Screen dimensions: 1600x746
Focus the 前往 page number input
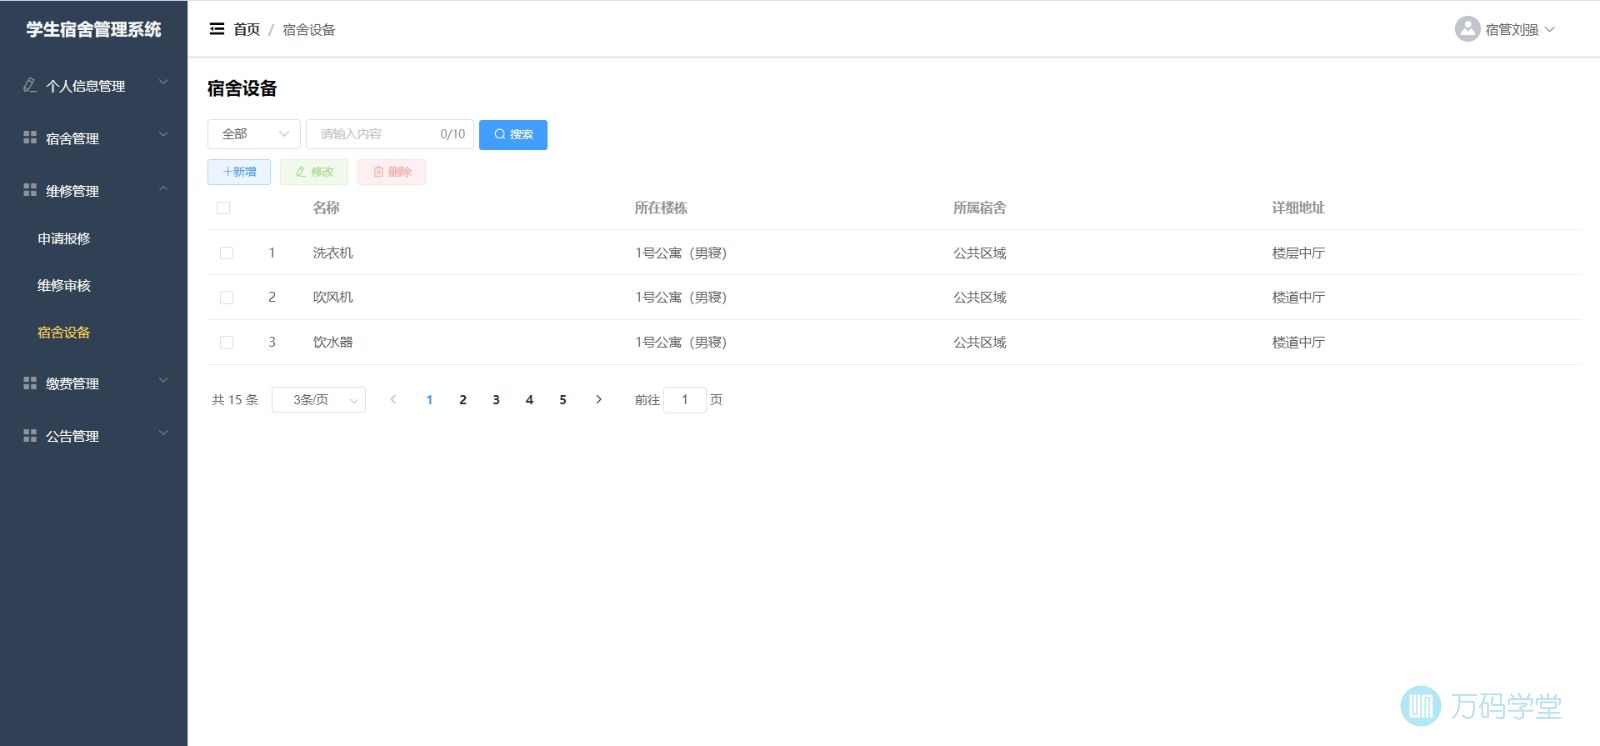click(x=685, y=400)
